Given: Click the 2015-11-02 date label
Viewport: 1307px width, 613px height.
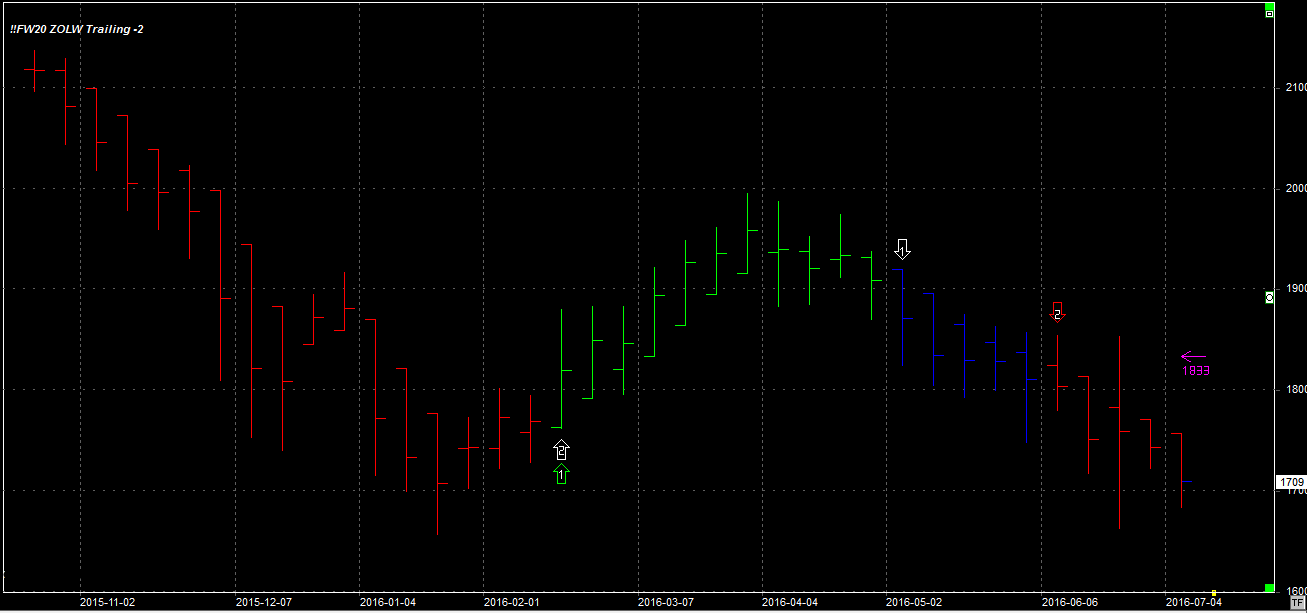Looking at the screenshot, I should (106, 603).
